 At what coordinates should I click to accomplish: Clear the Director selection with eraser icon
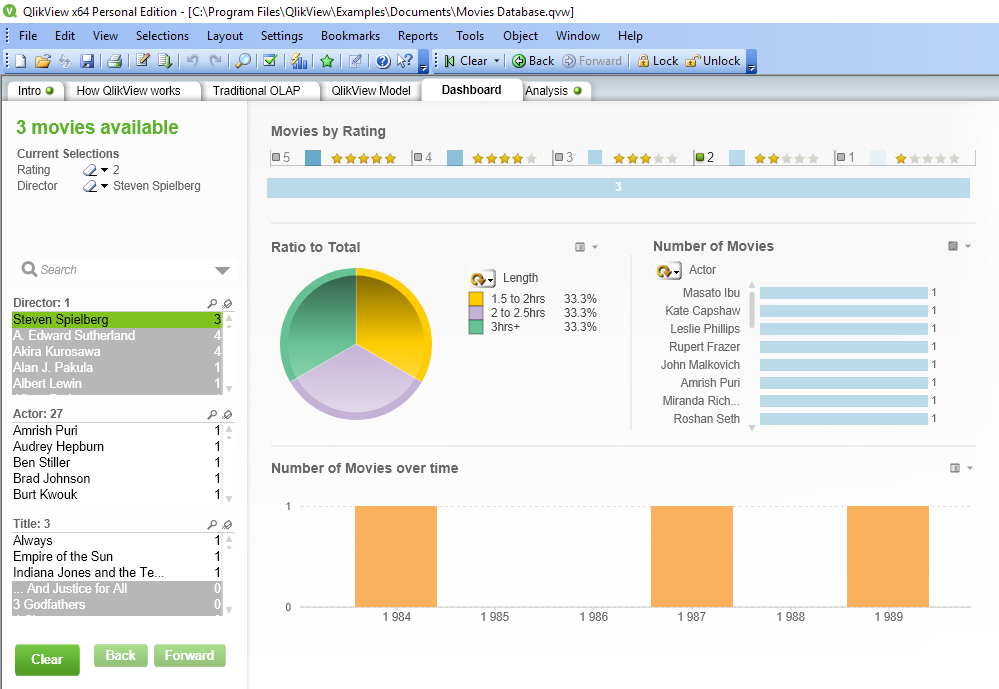tap(89, 186)
